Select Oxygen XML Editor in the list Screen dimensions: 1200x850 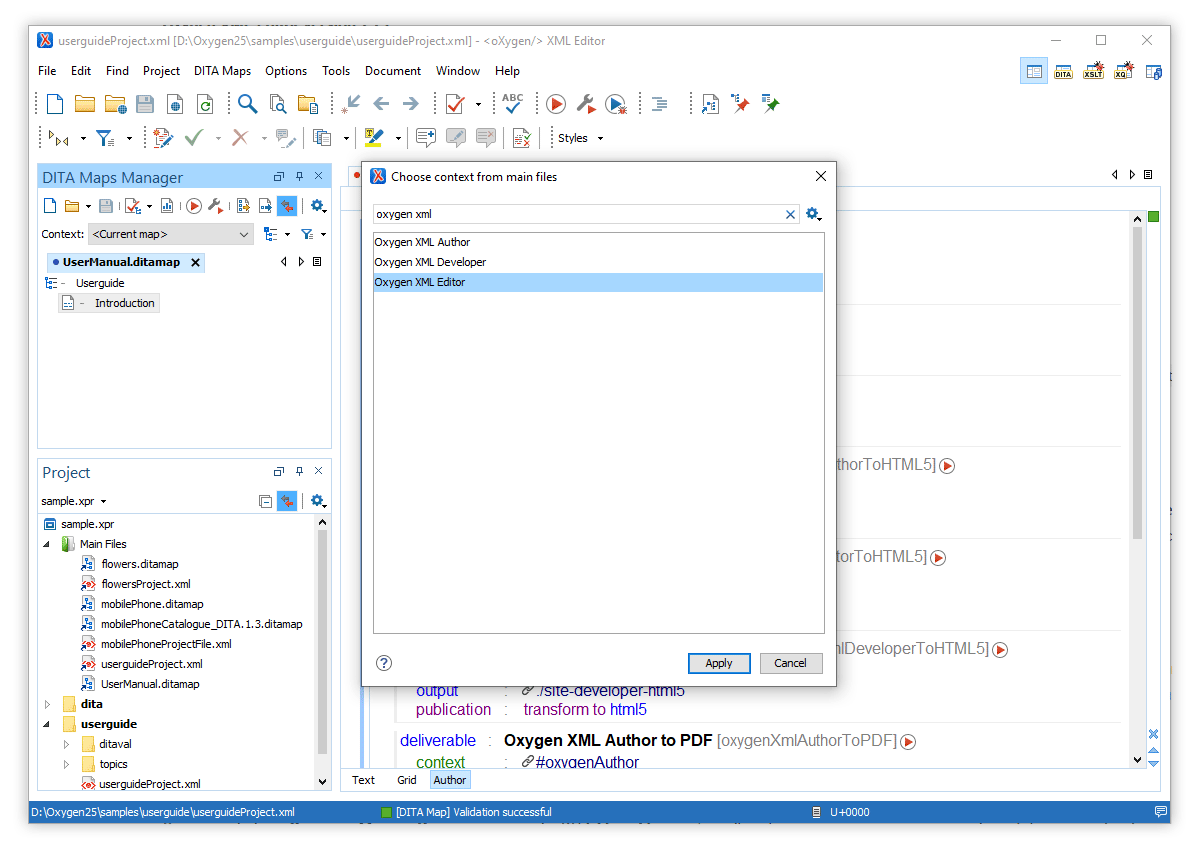point(598,282)
